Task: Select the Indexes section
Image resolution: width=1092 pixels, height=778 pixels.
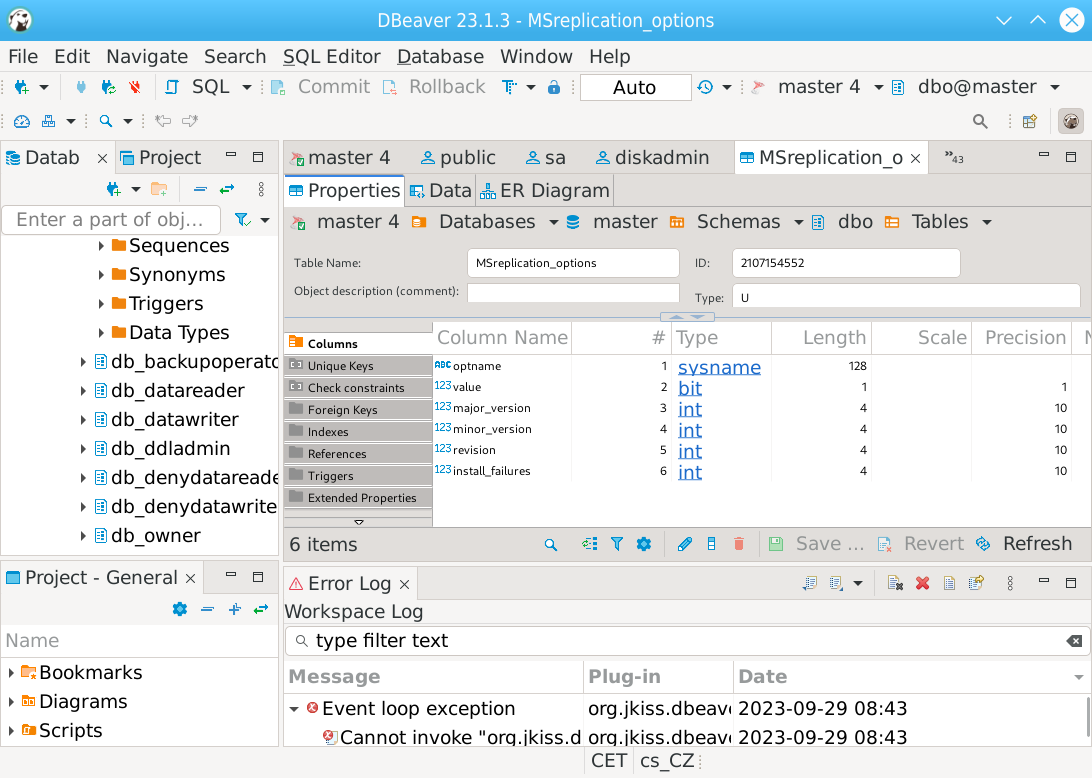Action: 359,432
